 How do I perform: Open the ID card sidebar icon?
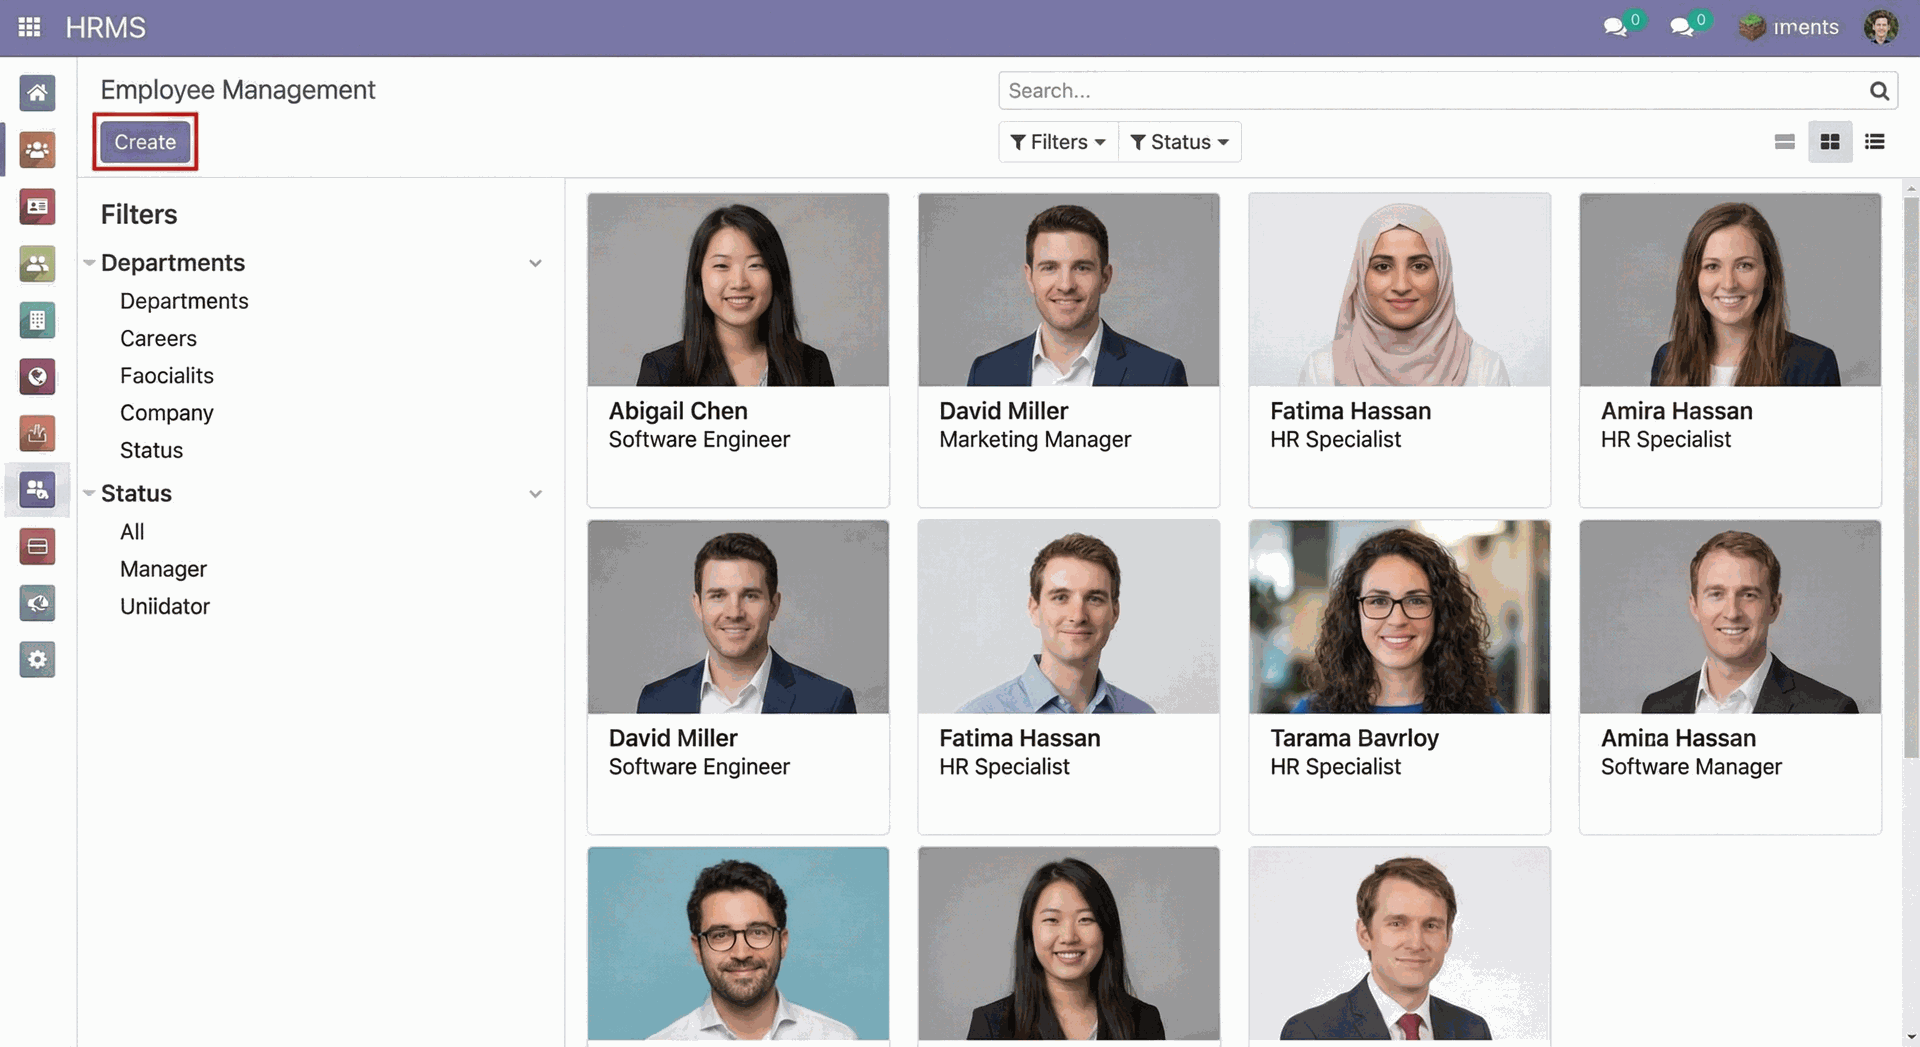pyautogui.click(x=37, y=207)
